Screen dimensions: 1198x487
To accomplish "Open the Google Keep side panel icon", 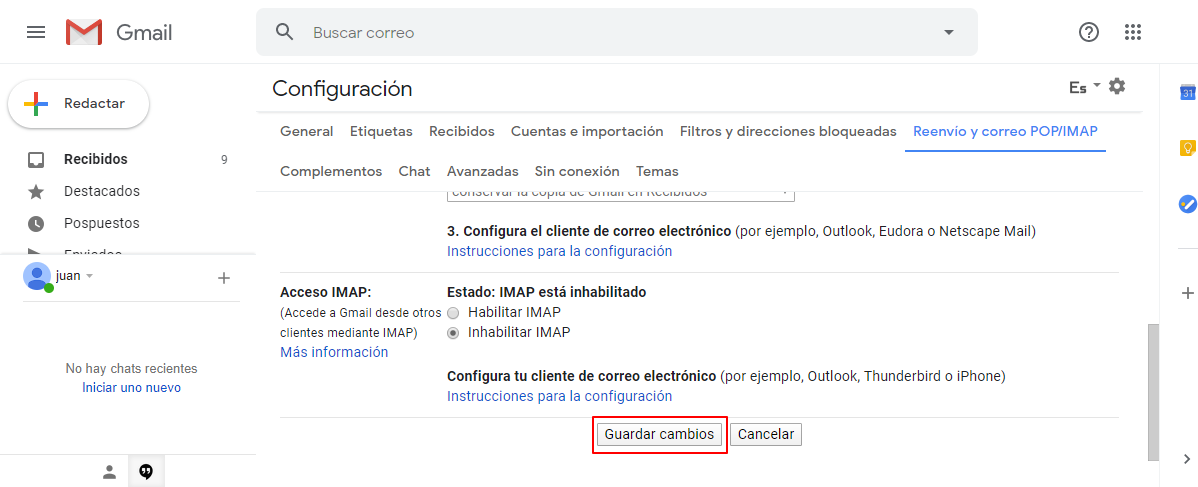I will [1187, 148].
